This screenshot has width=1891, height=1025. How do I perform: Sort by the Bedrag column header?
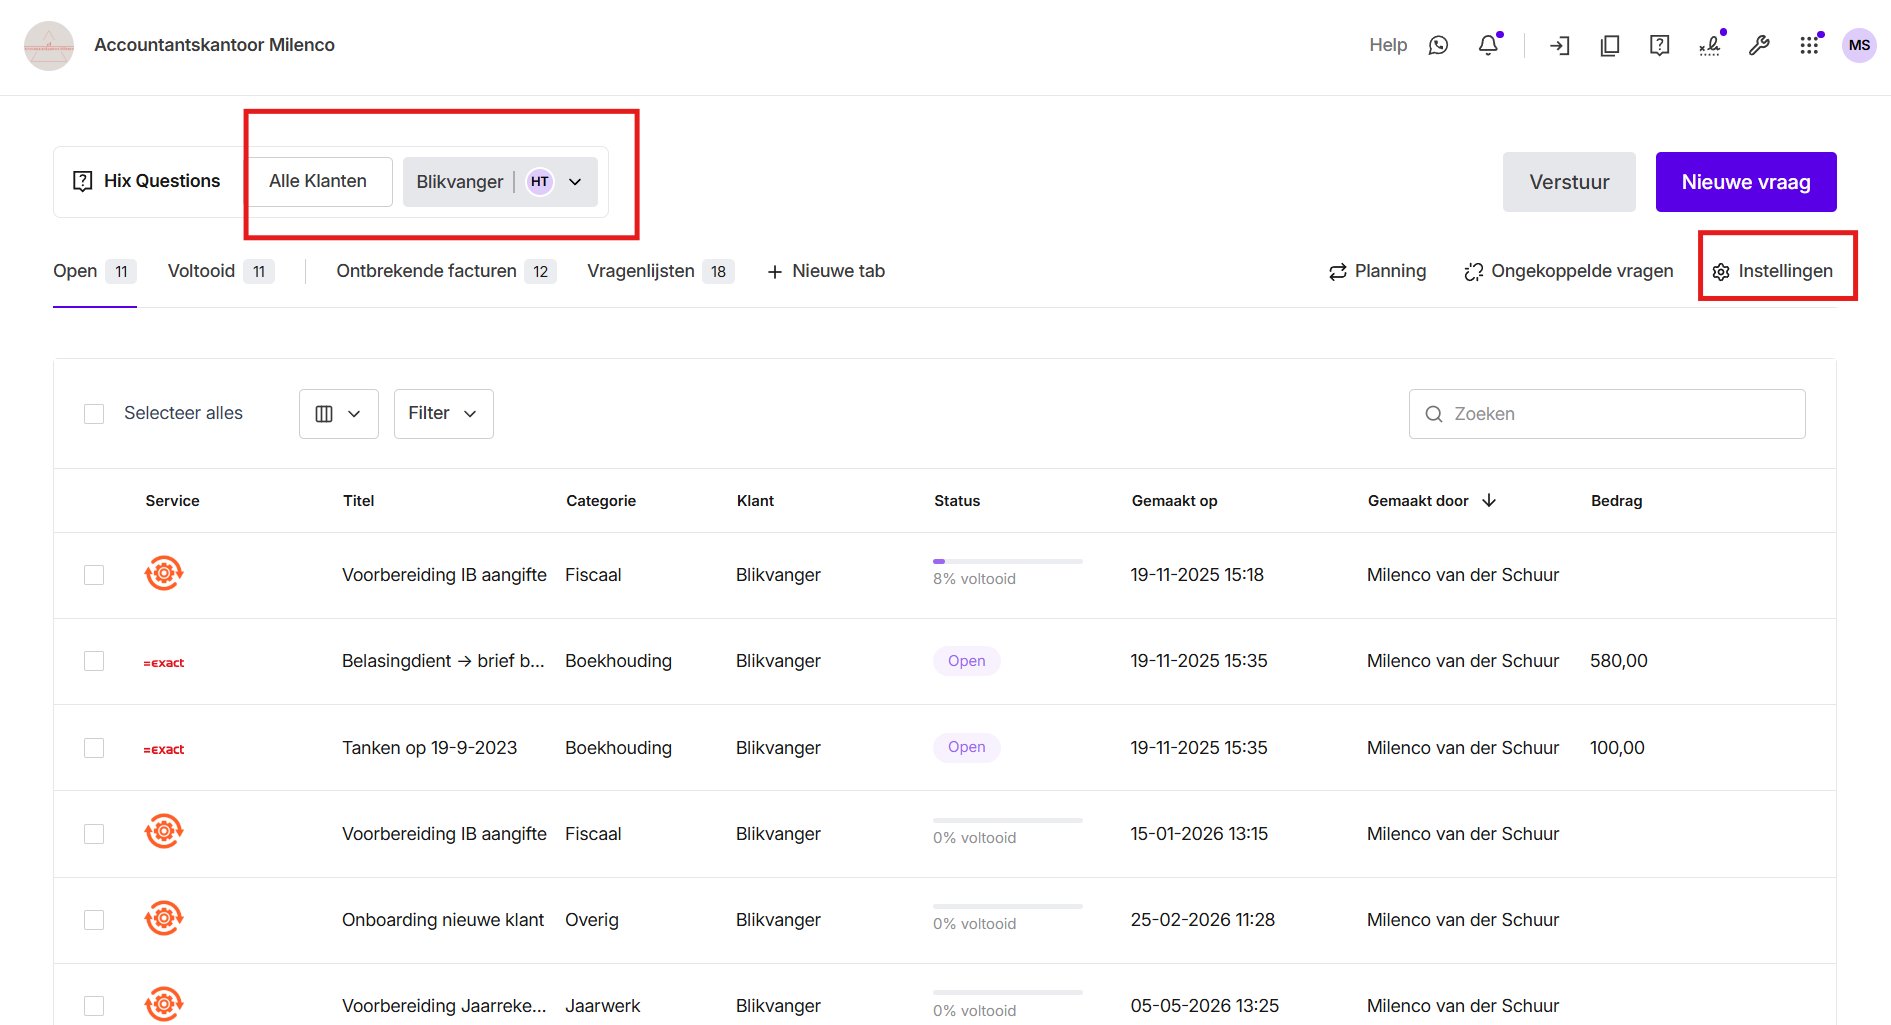1616,500
